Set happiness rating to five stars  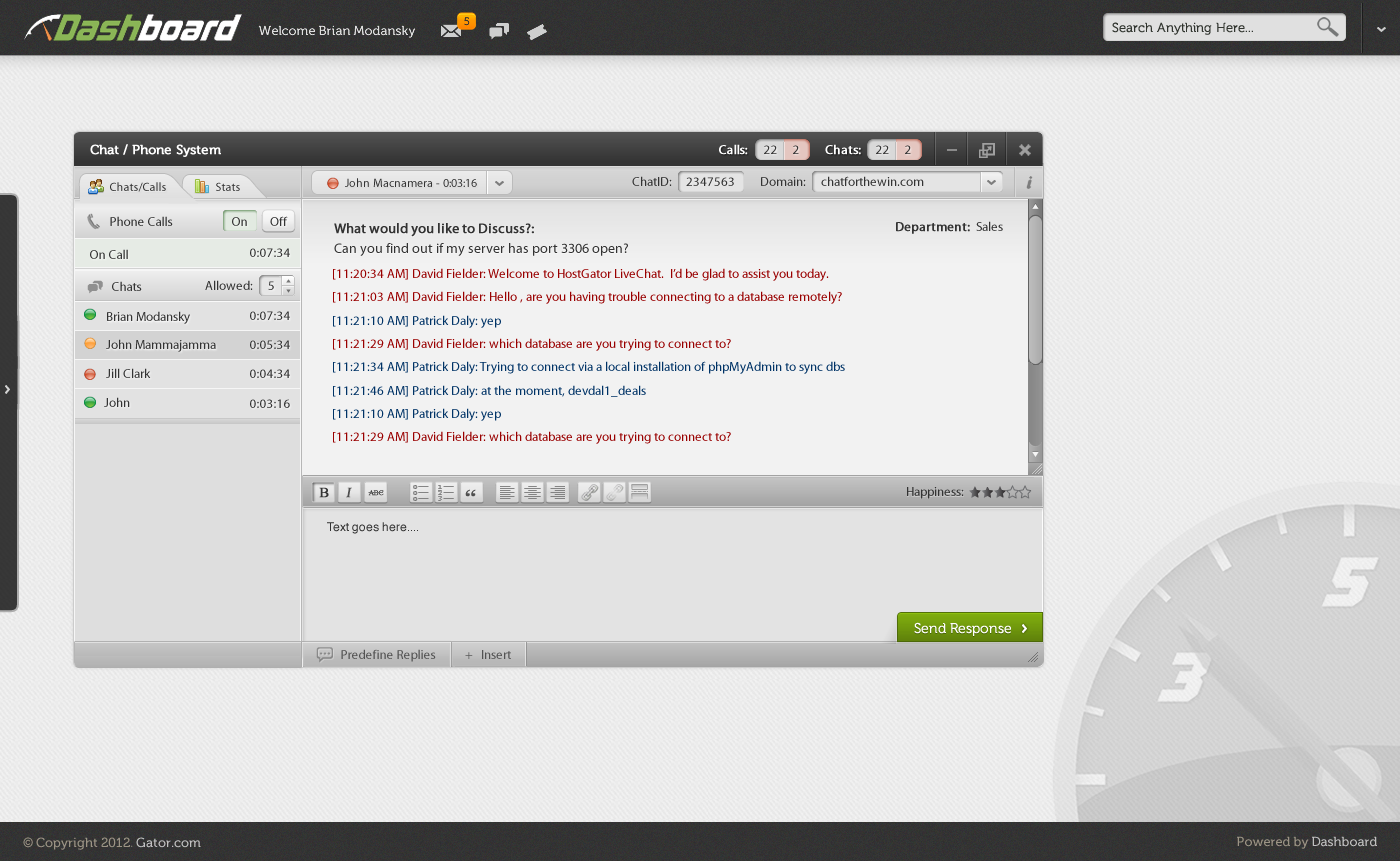pyautogui.click(x=1025, y=492)
